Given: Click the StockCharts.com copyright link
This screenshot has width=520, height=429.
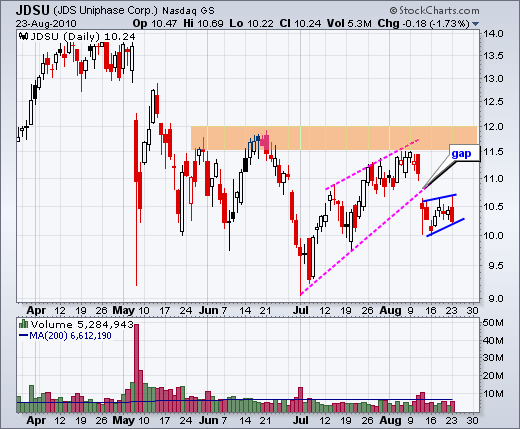Looking at the screenshot, I should pos(434,11).
